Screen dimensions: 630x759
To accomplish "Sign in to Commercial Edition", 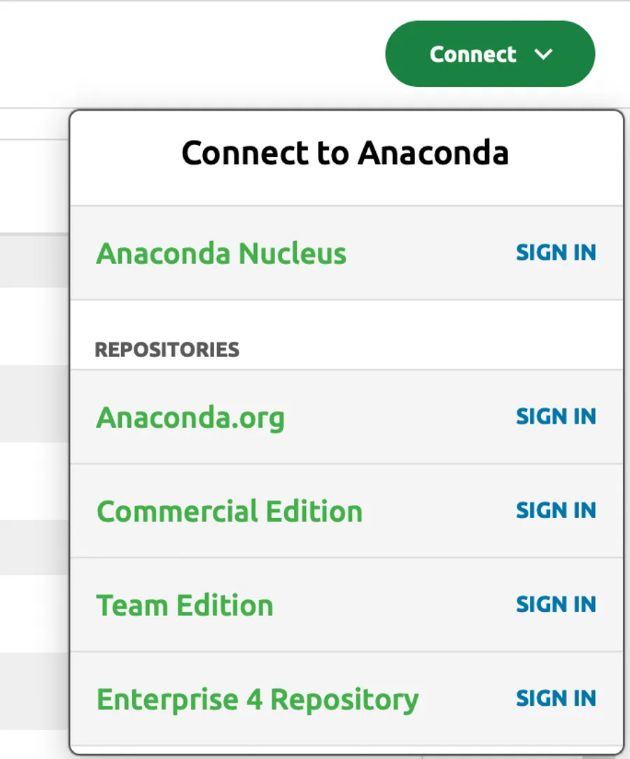I will pyautogui.click(x=555, y=511).
